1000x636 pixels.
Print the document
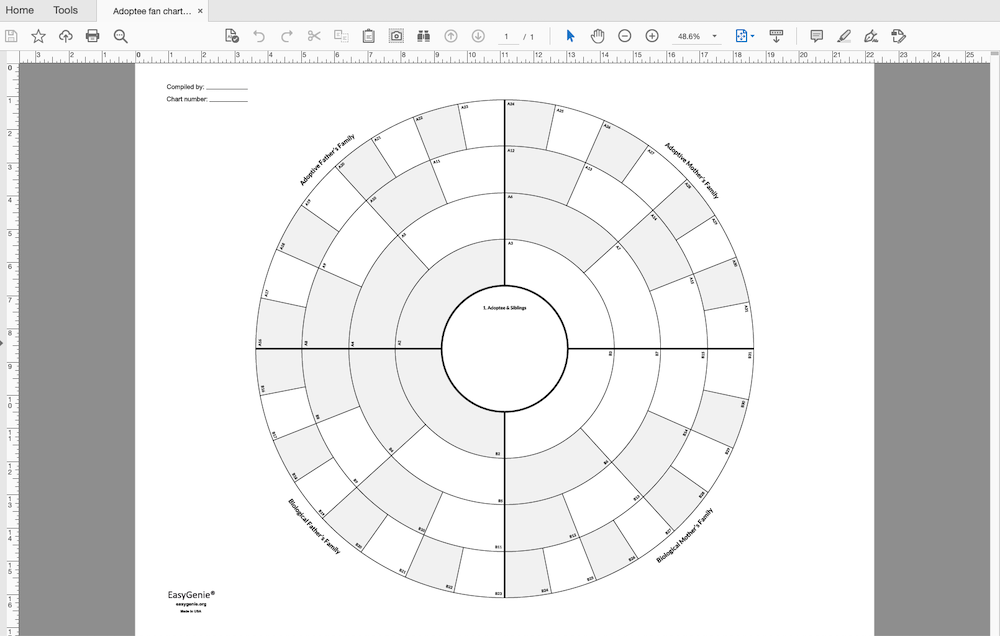[x=92, y=36]
